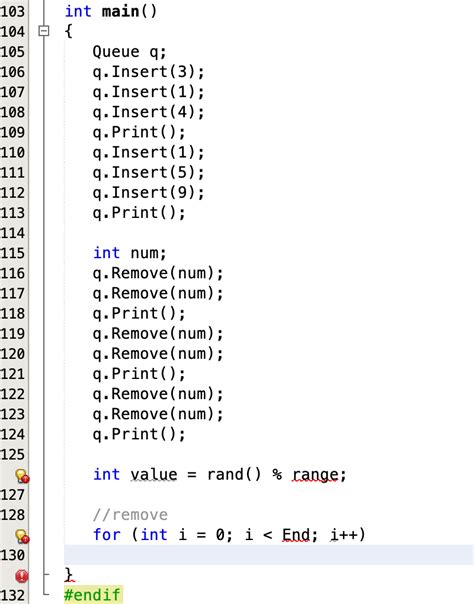This screenshot has height=604, width=474.
Task: Click 'q.Print();' on line 113
Action: (139, 213)
